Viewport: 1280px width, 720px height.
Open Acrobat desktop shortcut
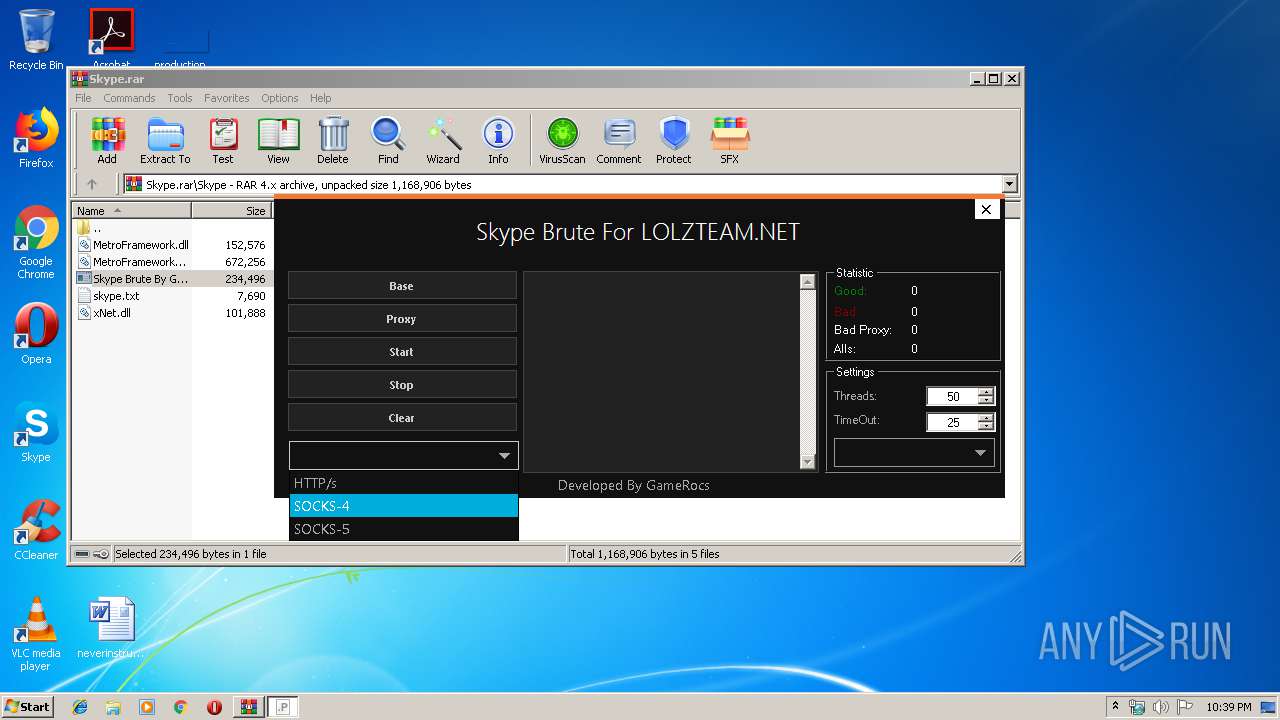pyautogui.click(x=111, y=40)
